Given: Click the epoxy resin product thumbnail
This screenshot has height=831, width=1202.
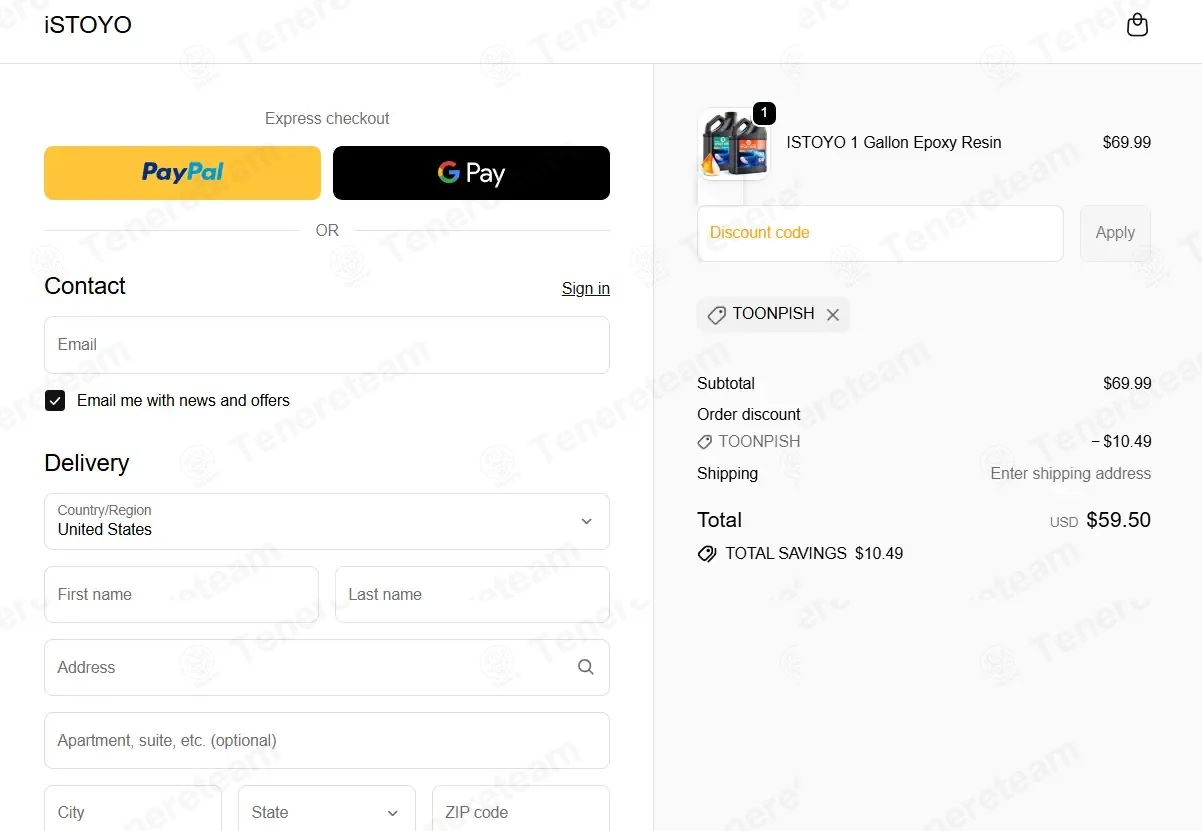Looking at the screenshot, I should pos(733,144).
